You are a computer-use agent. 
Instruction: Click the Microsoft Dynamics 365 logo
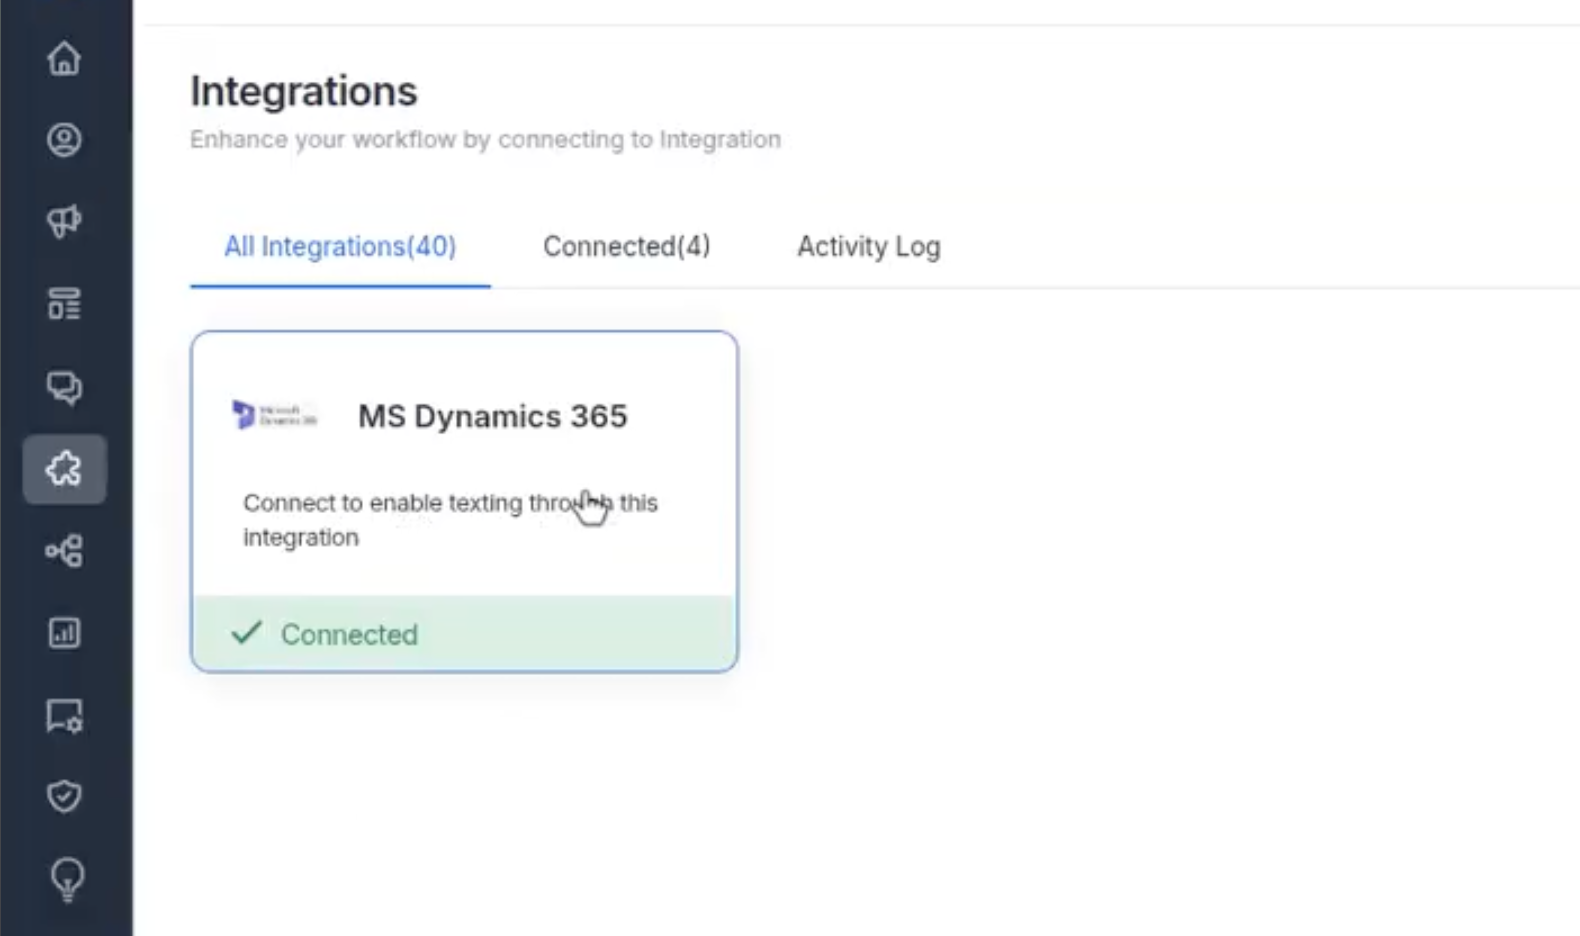pos(274,414)
